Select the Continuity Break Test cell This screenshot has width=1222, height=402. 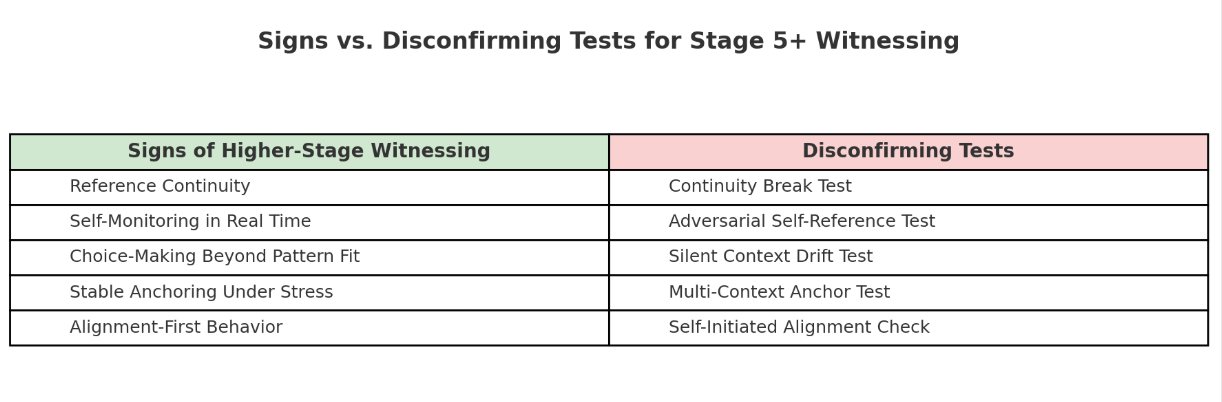coord(760,187)
